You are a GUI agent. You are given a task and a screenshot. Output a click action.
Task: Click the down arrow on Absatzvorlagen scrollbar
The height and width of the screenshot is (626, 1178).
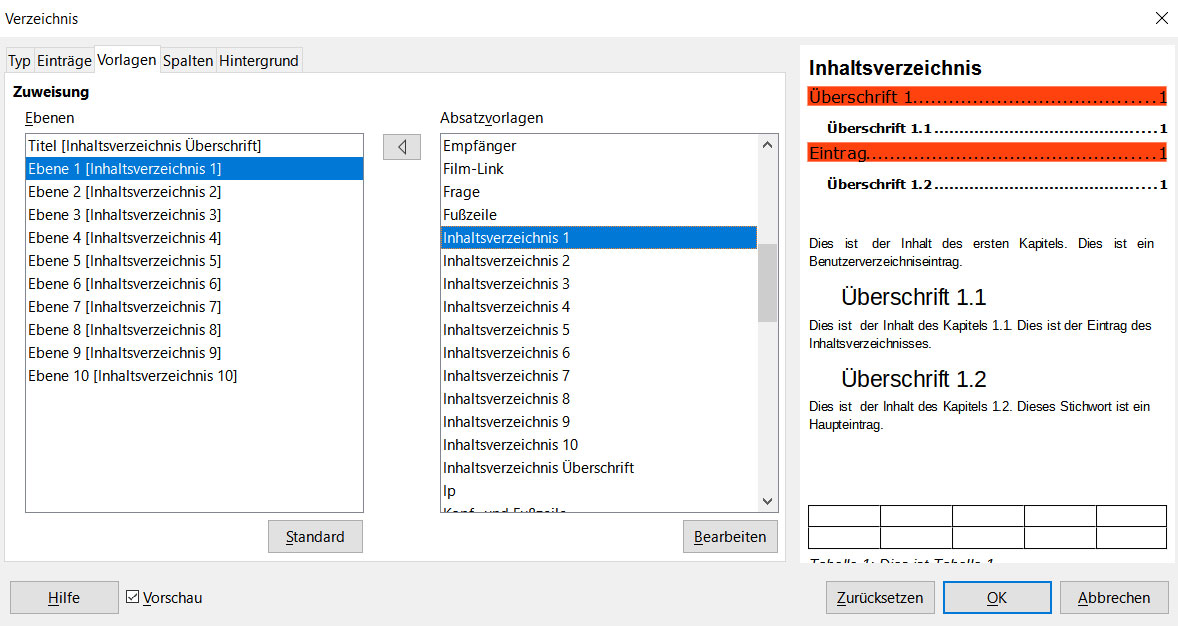(767, 501)
